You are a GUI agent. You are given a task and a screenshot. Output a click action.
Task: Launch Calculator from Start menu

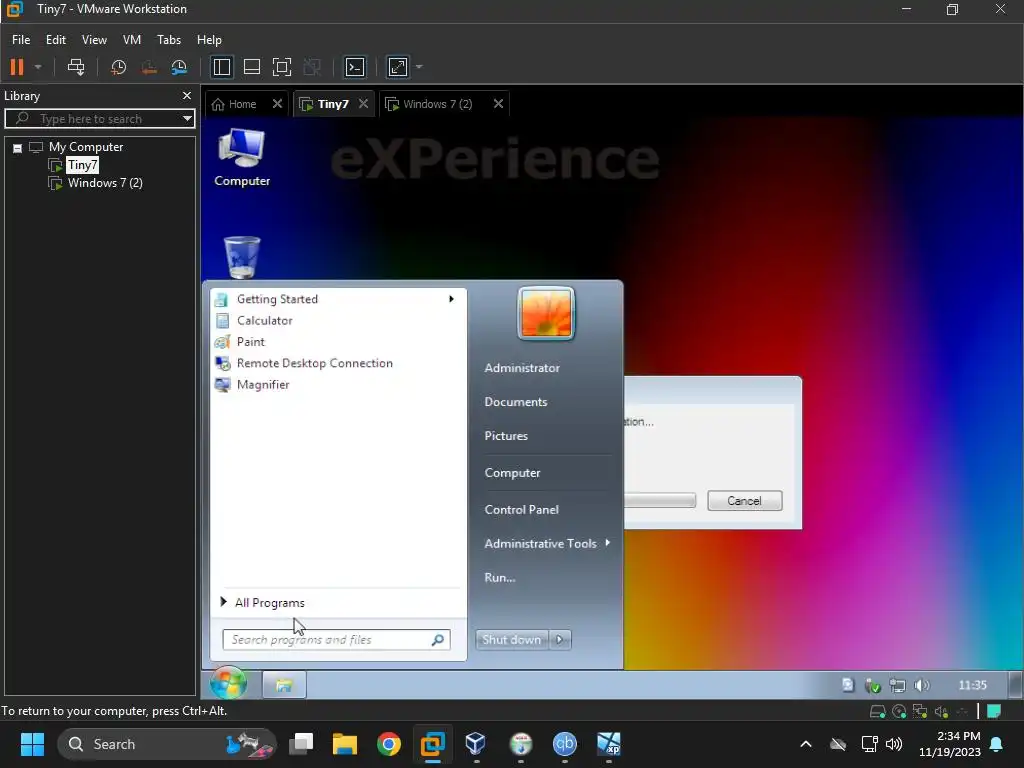[264, 321]
